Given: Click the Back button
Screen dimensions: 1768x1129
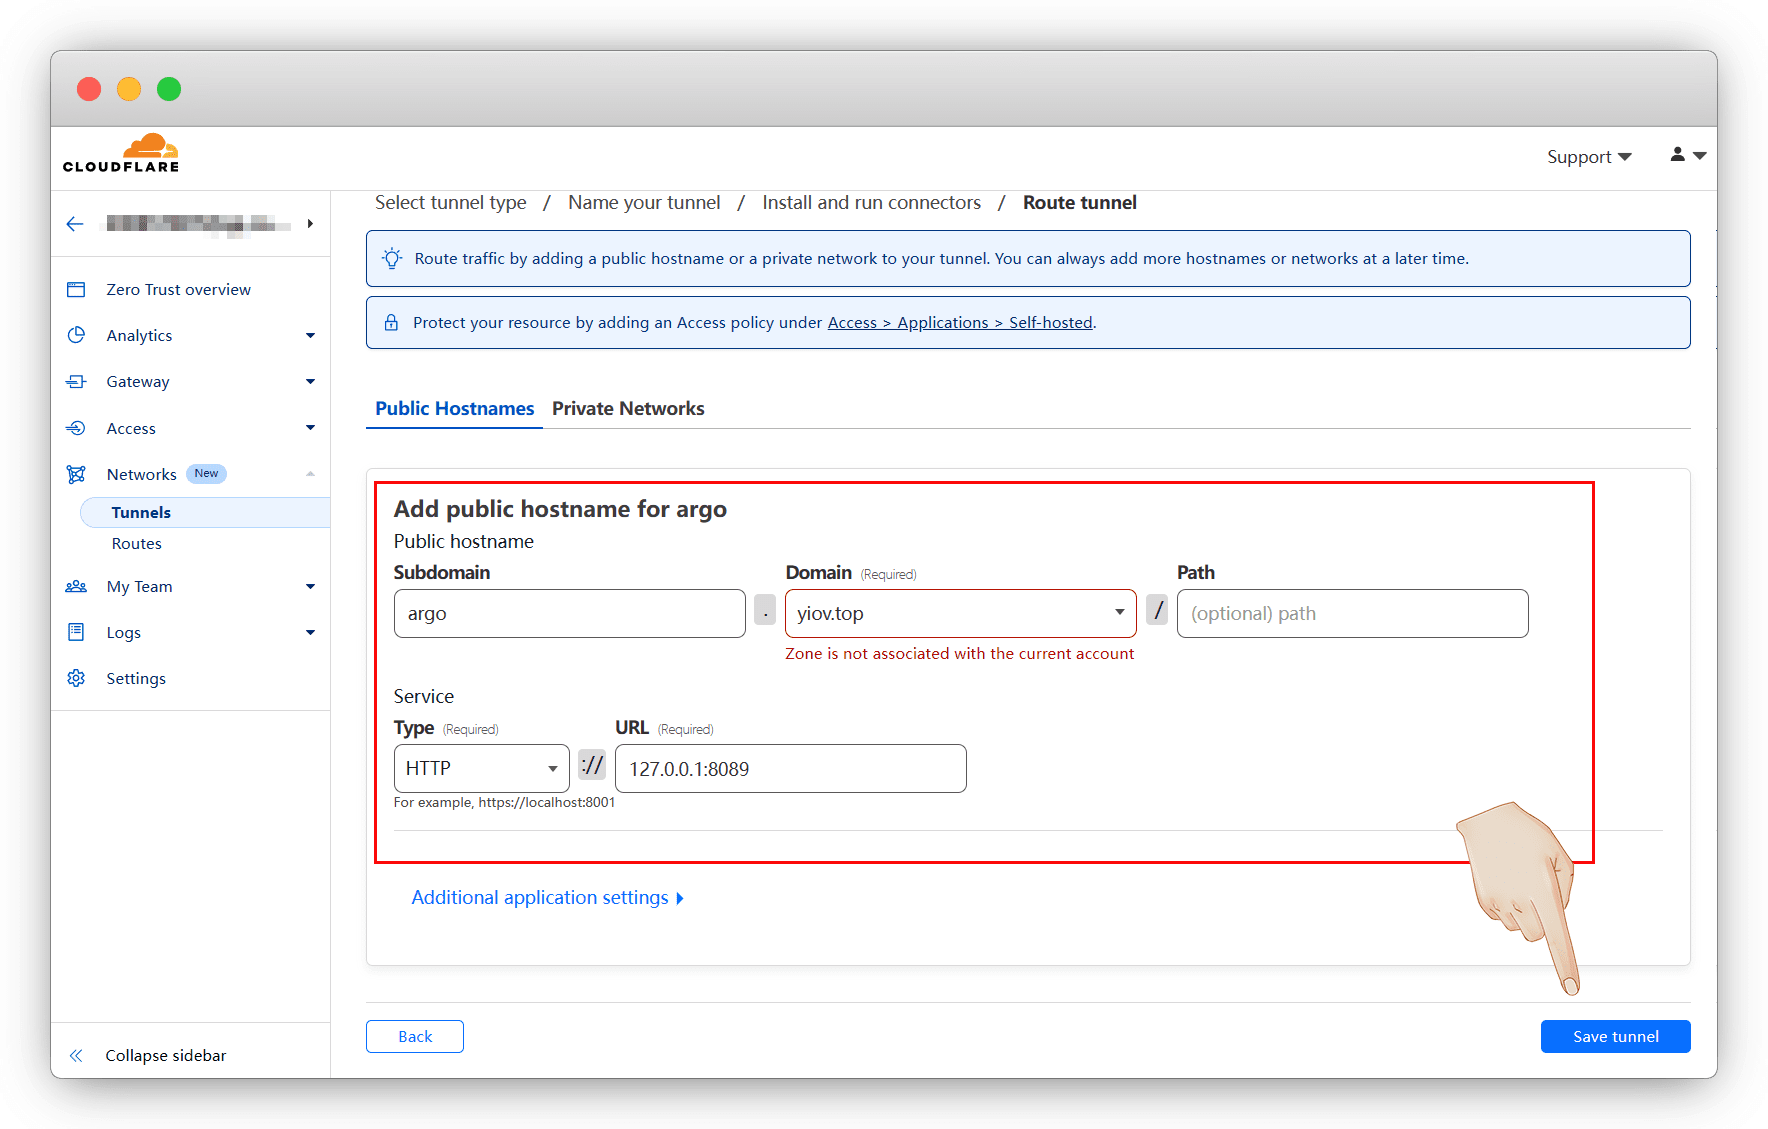Looking at the screenshot, I should 415,1037.
